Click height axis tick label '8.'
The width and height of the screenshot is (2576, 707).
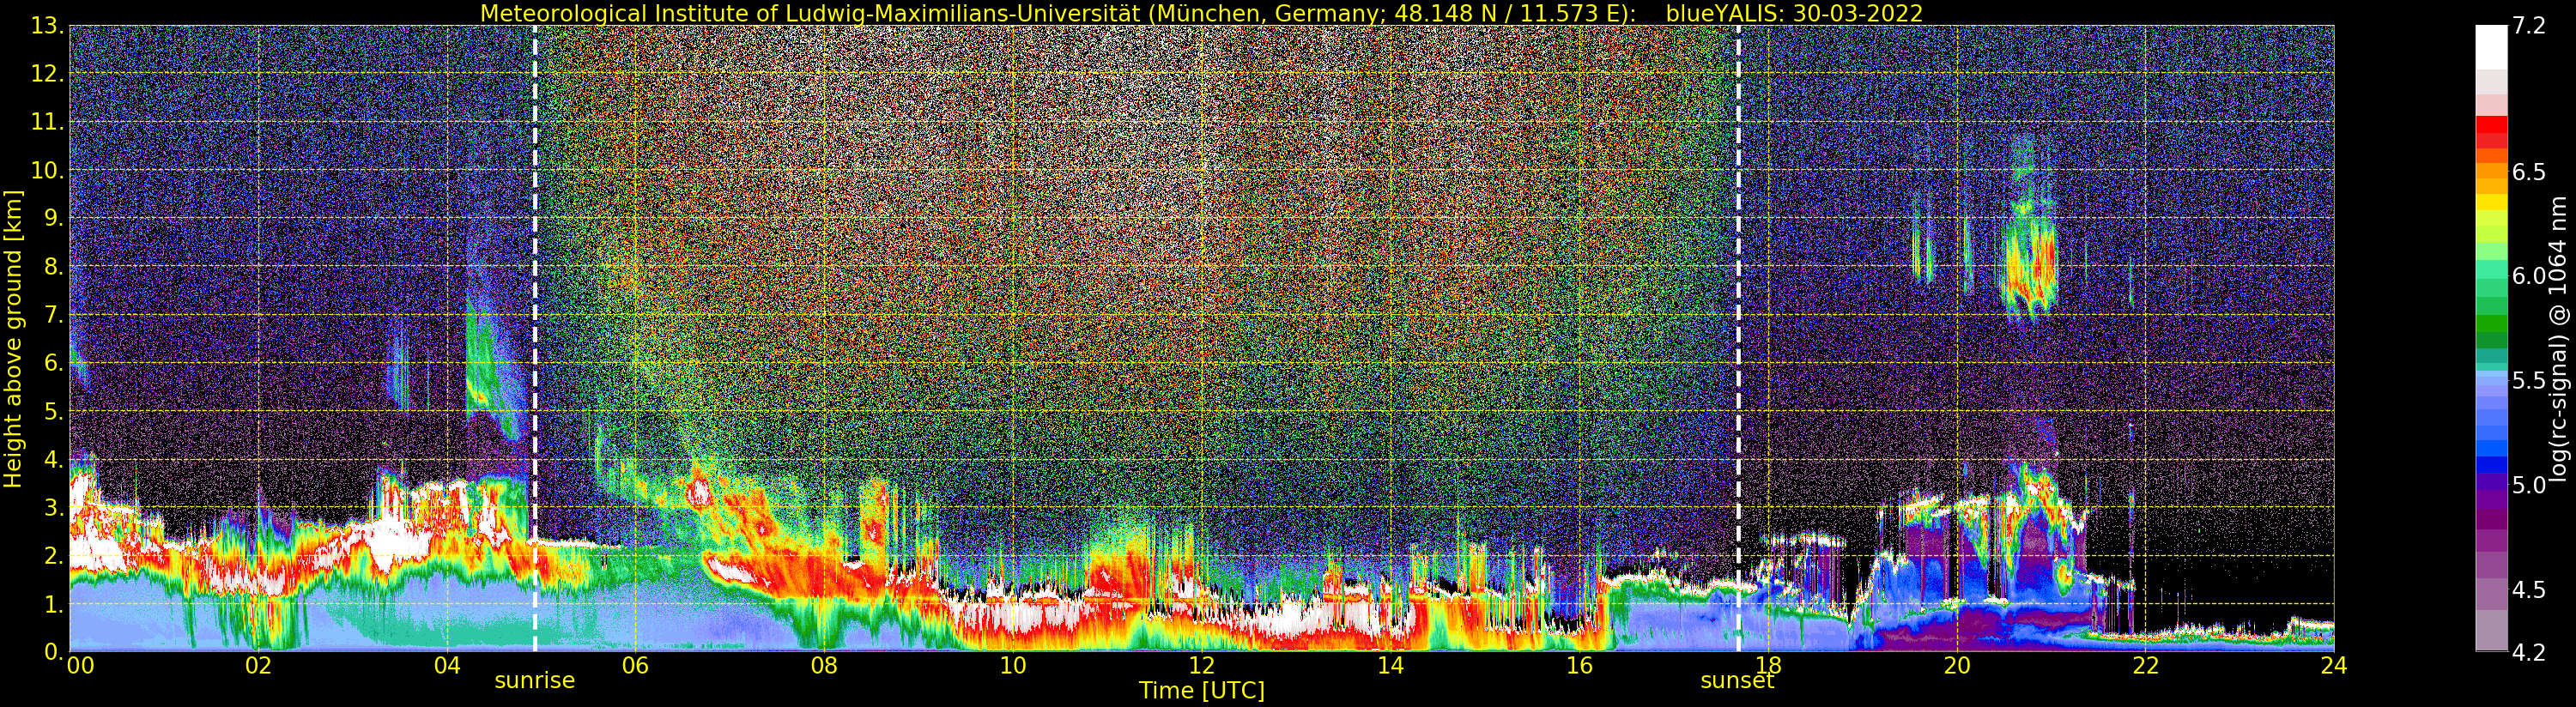click(x=54, y=267)
